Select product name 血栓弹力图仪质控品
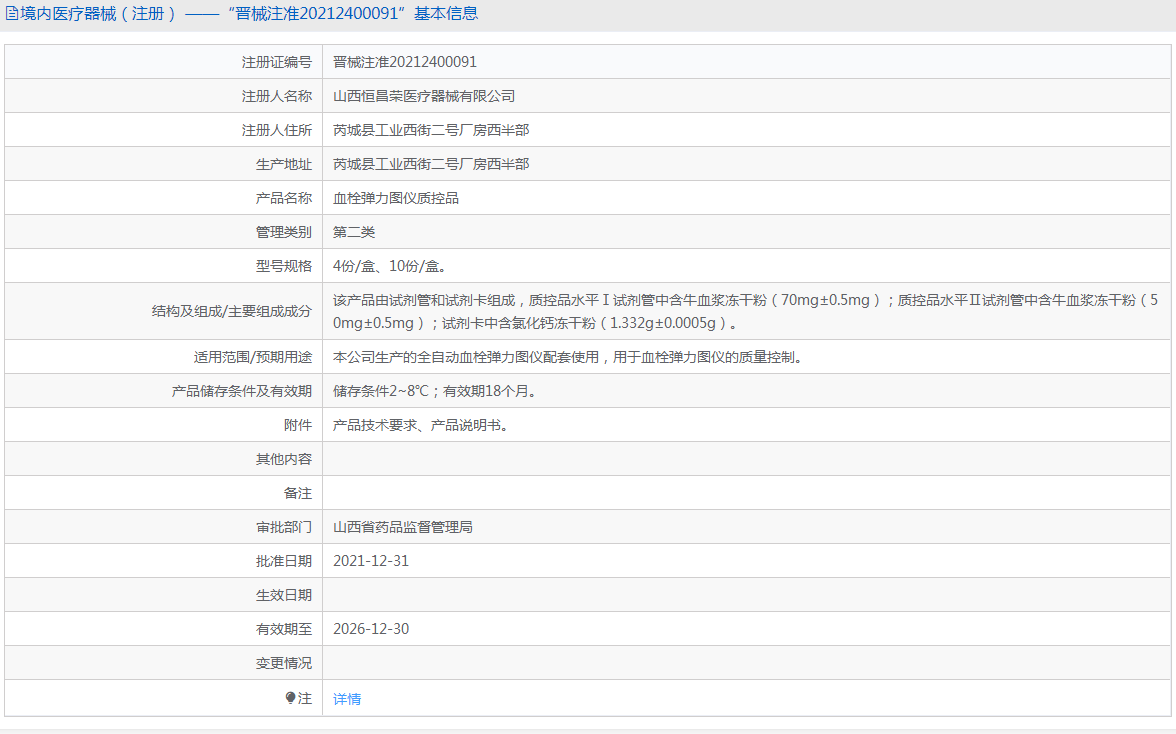This screenshot has height=734, width=1176. pos(396,198)
